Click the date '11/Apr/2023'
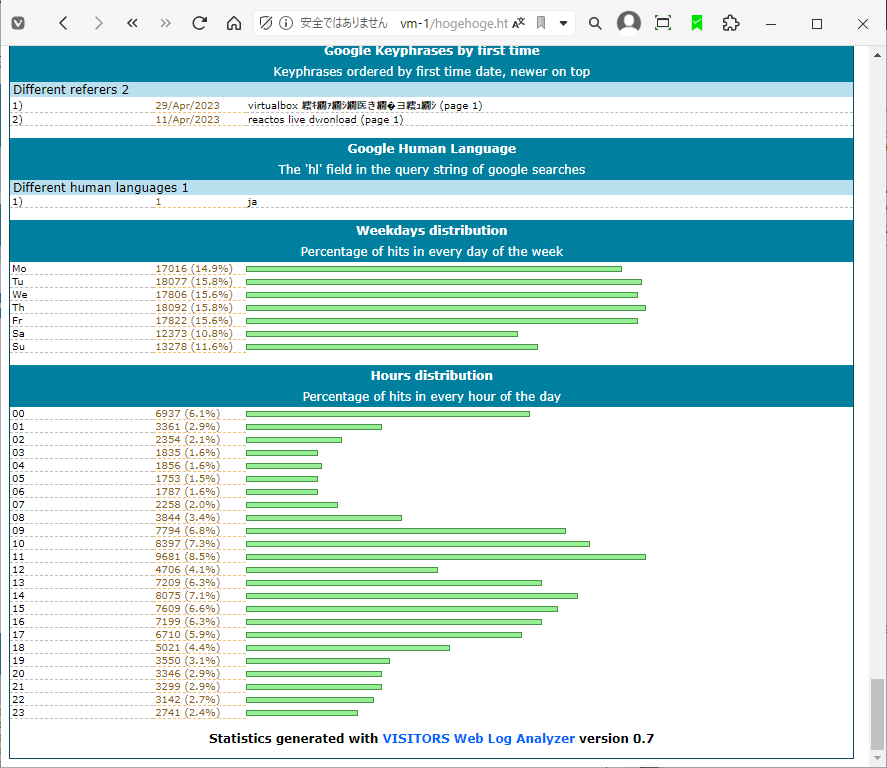The width and height of the screenshot is (887, 768). click(187, 120)
